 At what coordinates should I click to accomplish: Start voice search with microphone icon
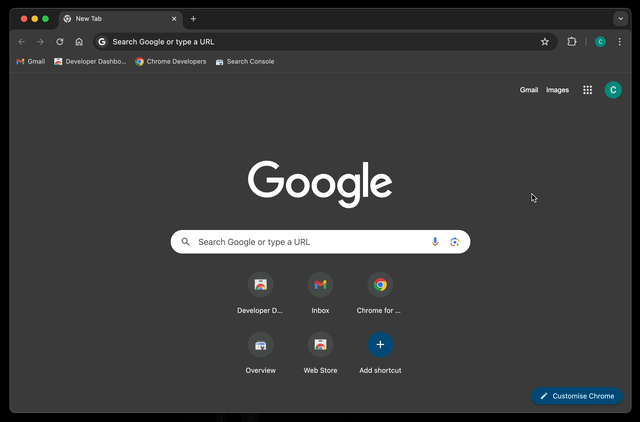435,242
